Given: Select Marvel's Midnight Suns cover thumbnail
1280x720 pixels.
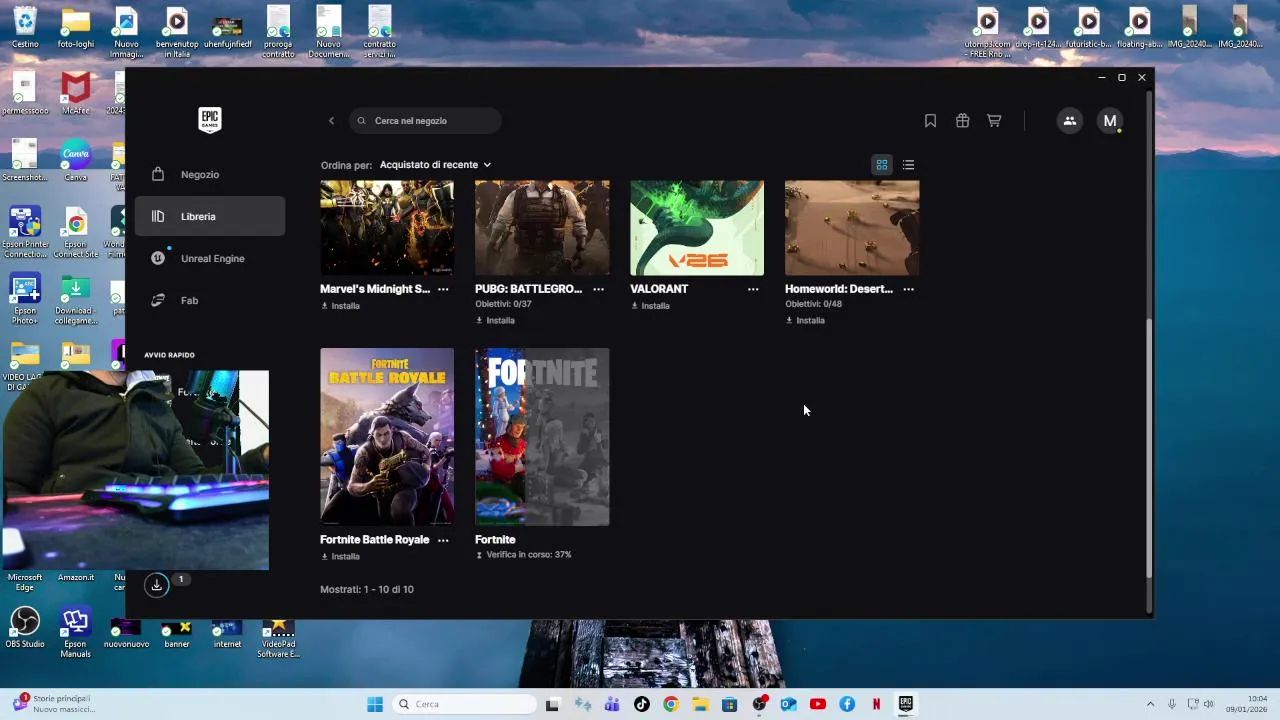Looking at the screenshot, I should point(387,228).
